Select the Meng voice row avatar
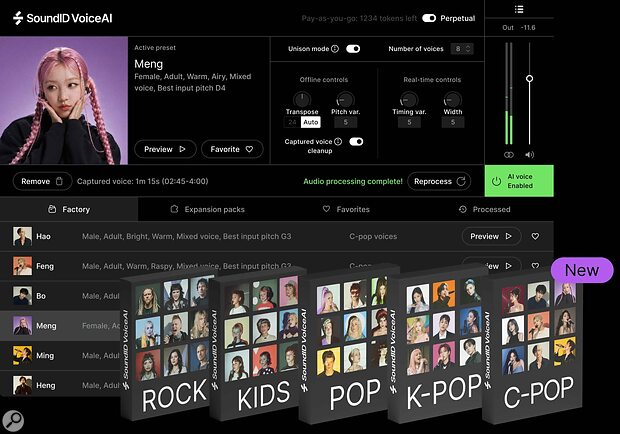 coord(22,326)
